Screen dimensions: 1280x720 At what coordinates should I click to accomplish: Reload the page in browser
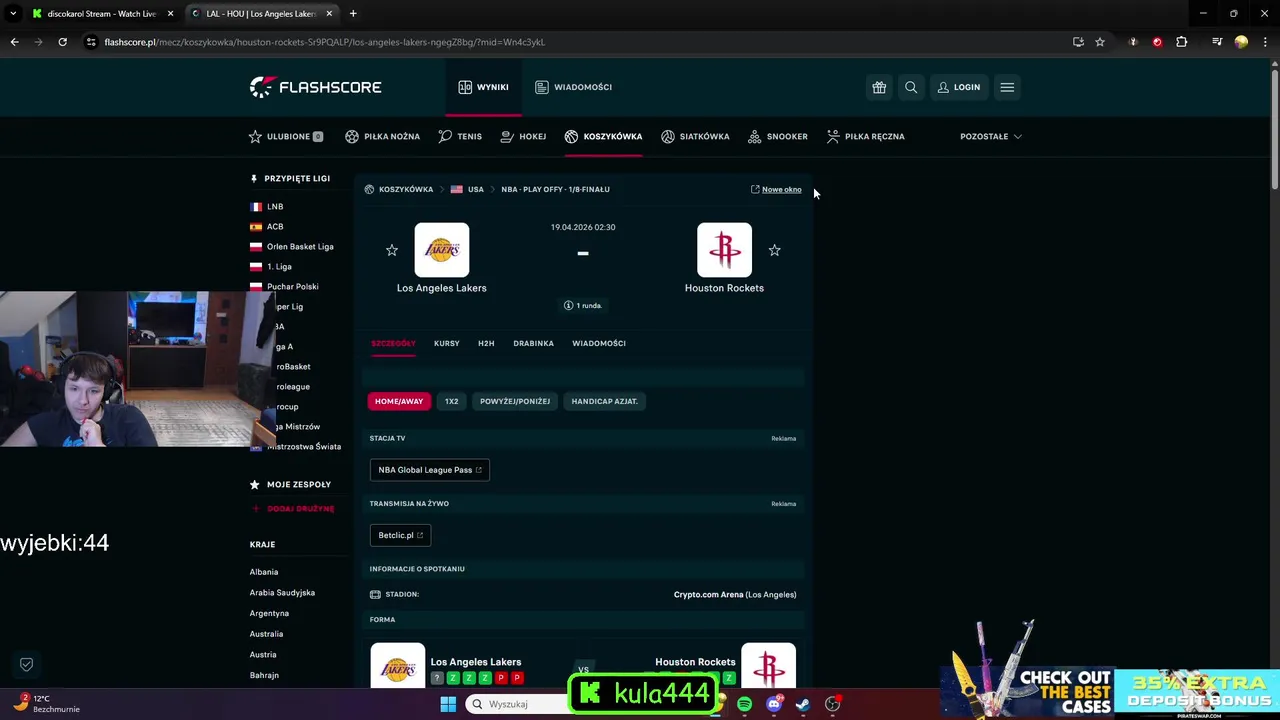point(62,42)
